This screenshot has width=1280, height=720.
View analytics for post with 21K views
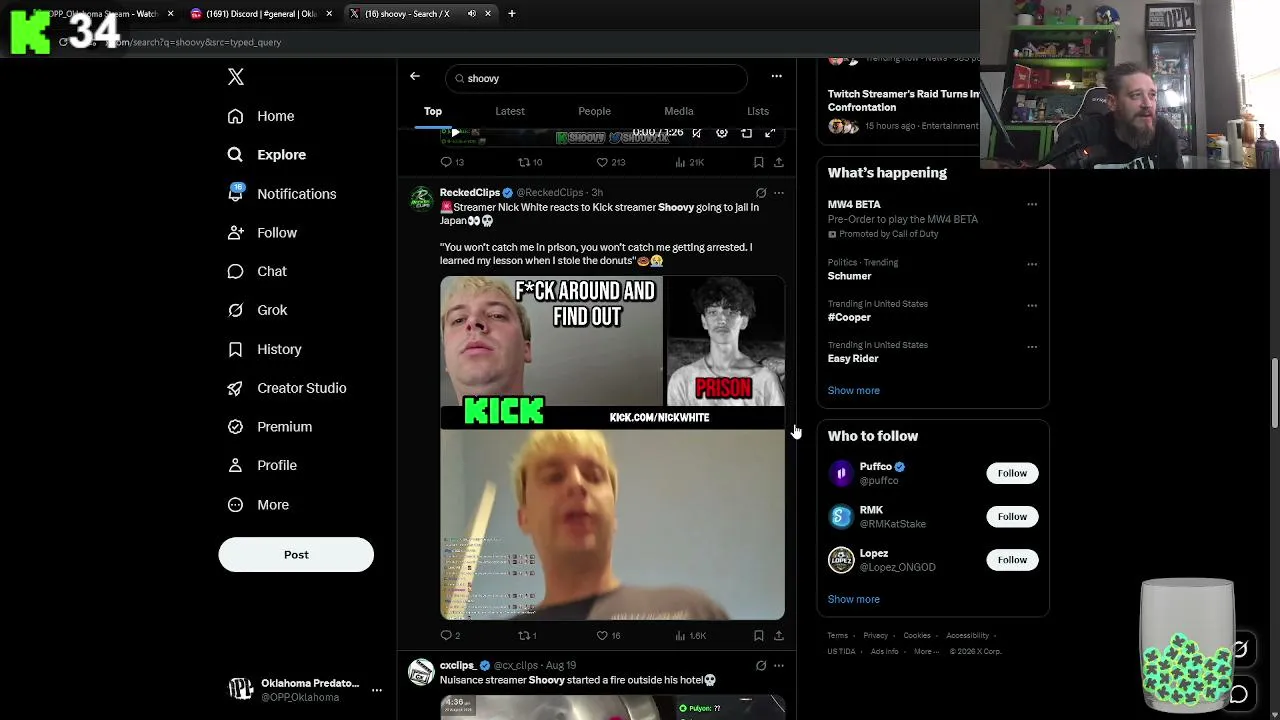[x=690, y=162]
